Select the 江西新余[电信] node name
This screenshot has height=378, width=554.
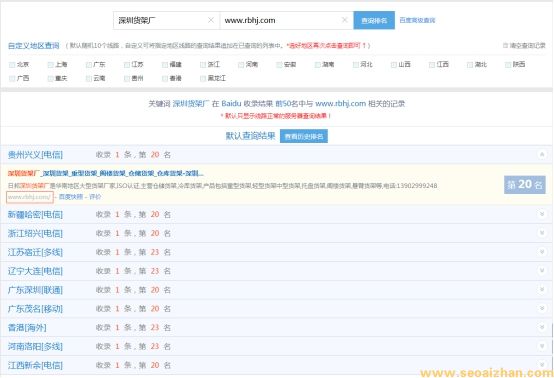35,365
